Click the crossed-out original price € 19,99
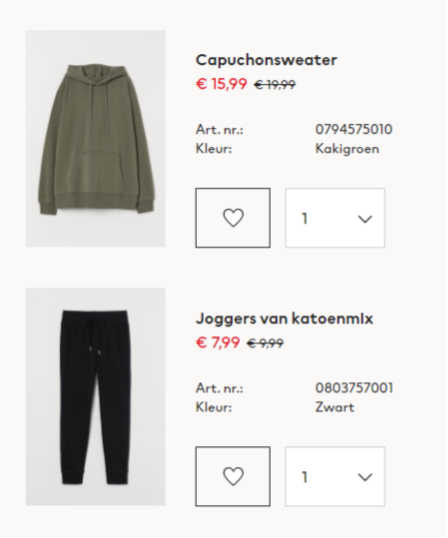 (275, 84)
